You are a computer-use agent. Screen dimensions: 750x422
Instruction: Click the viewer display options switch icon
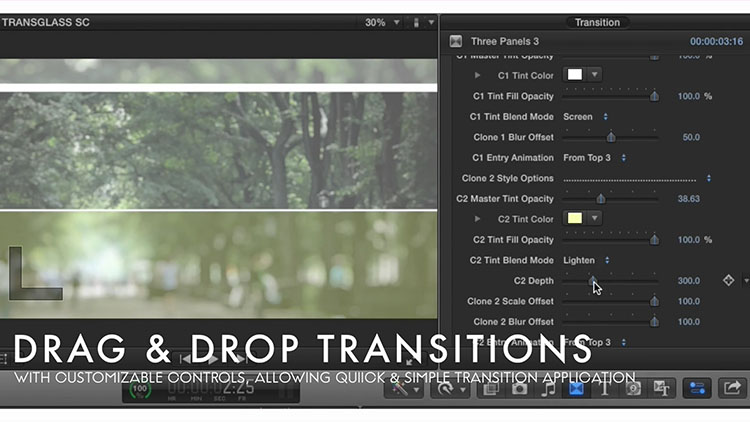(416, 22)
